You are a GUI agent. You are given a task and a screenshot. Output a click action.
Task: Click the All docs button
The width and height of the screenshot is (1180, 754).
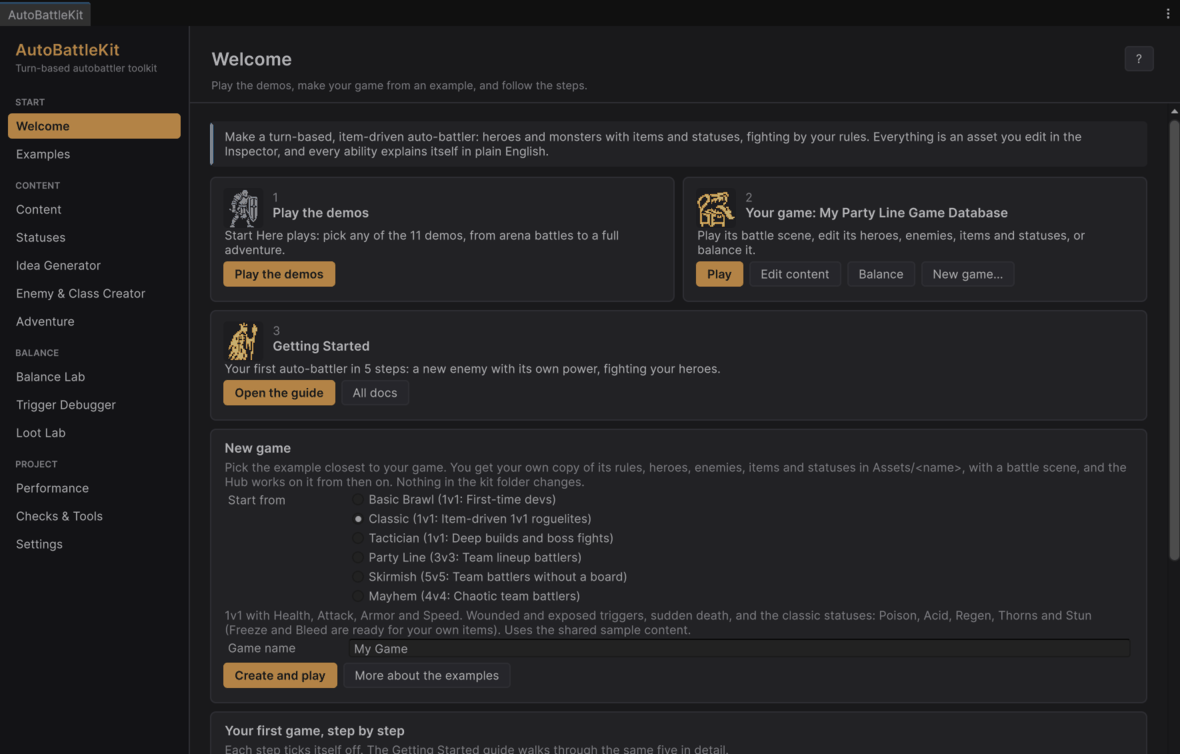pyautogui.click(x=375, y=393)
